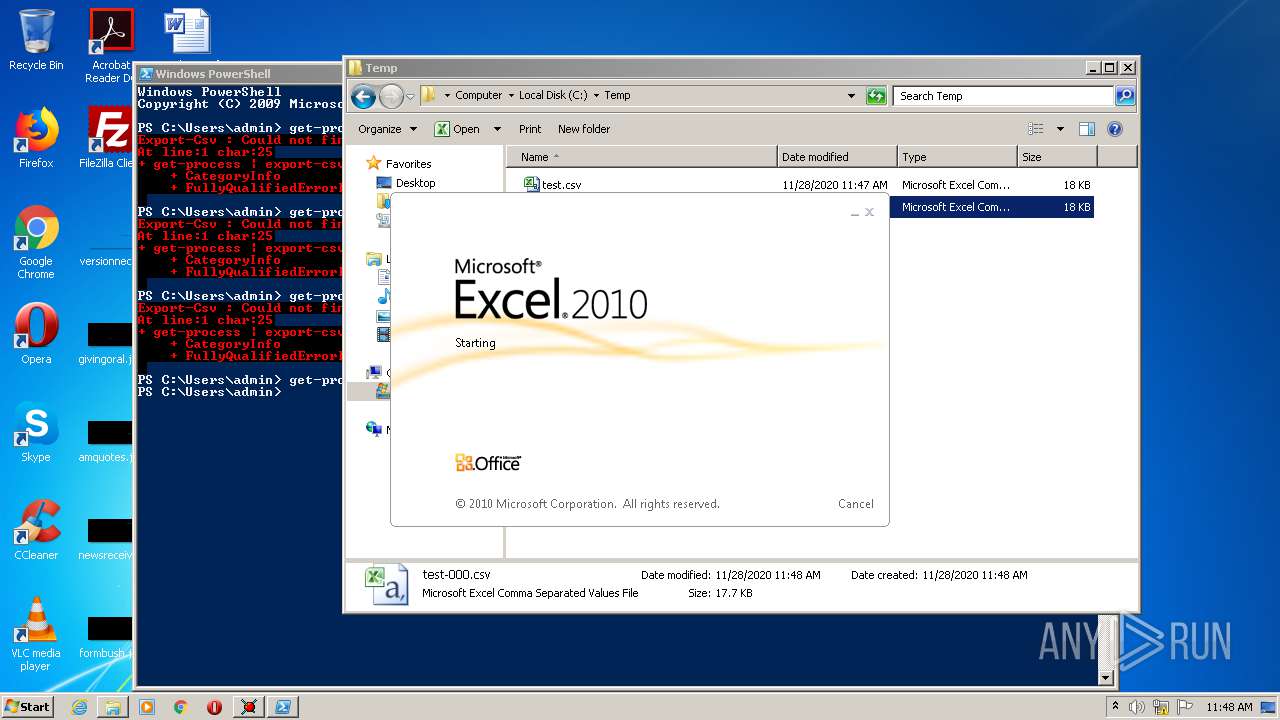Viewport: 1280px width, 720px height.
Task: Click the volume speaker tray icon
Action: 1137,707
